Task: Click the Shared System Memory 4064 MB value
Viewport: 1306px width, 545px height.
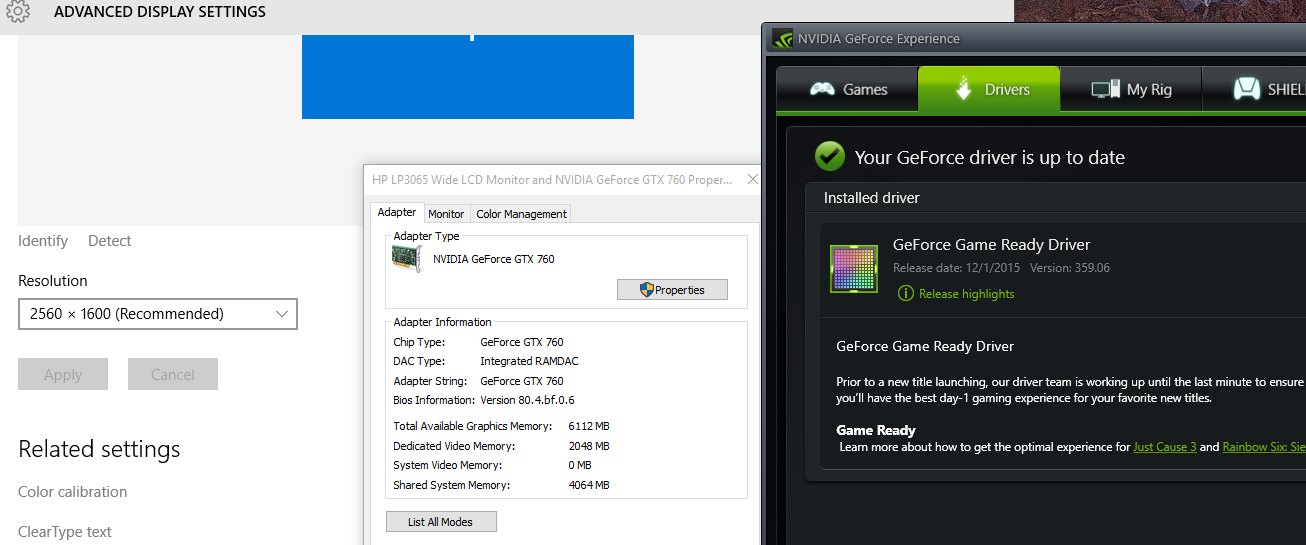Action: point(588,485)
